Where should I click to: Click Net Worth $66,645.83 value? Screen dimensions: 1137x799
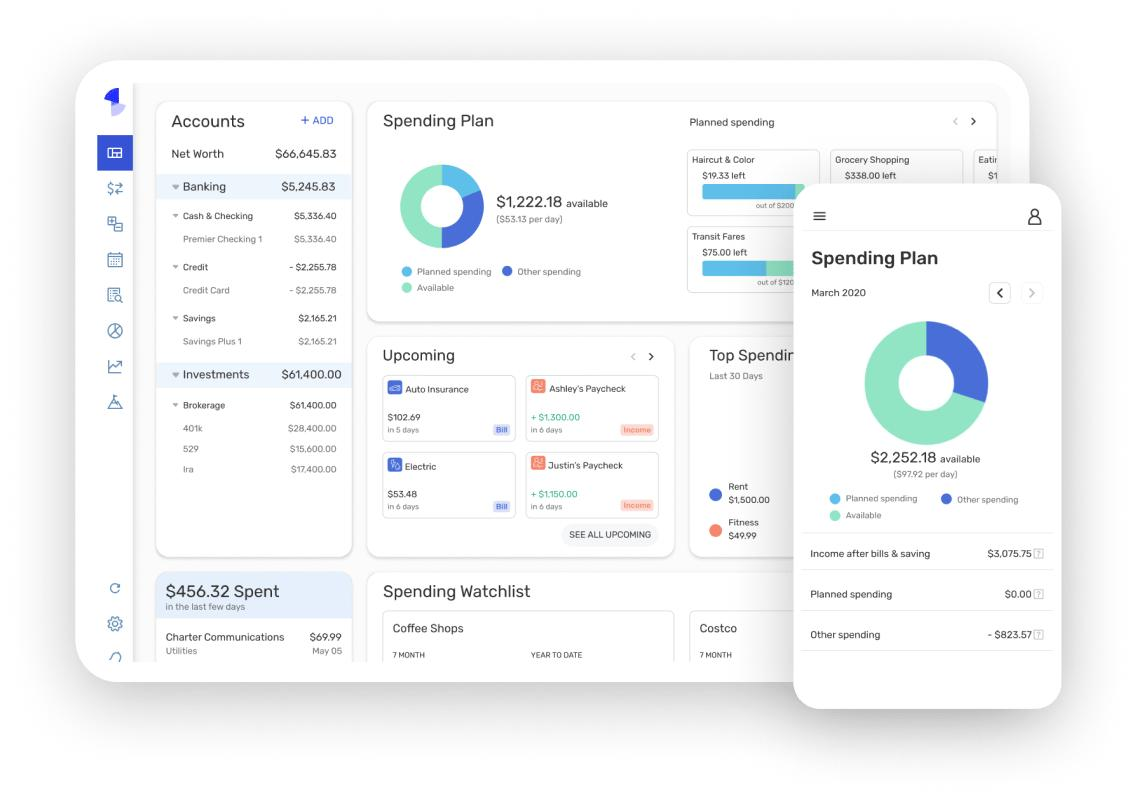[x=305, y=154]
